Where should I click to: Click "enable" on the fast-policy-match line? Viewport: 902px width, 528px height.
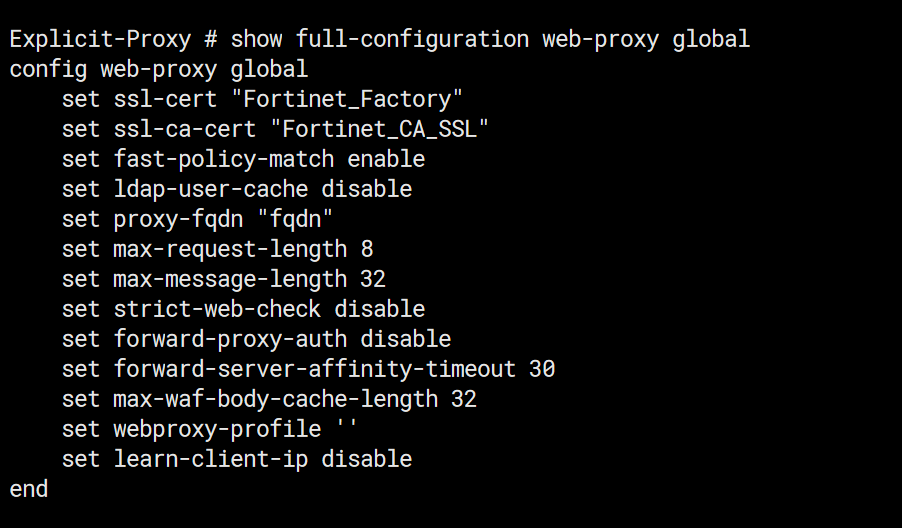click(386, 160)
